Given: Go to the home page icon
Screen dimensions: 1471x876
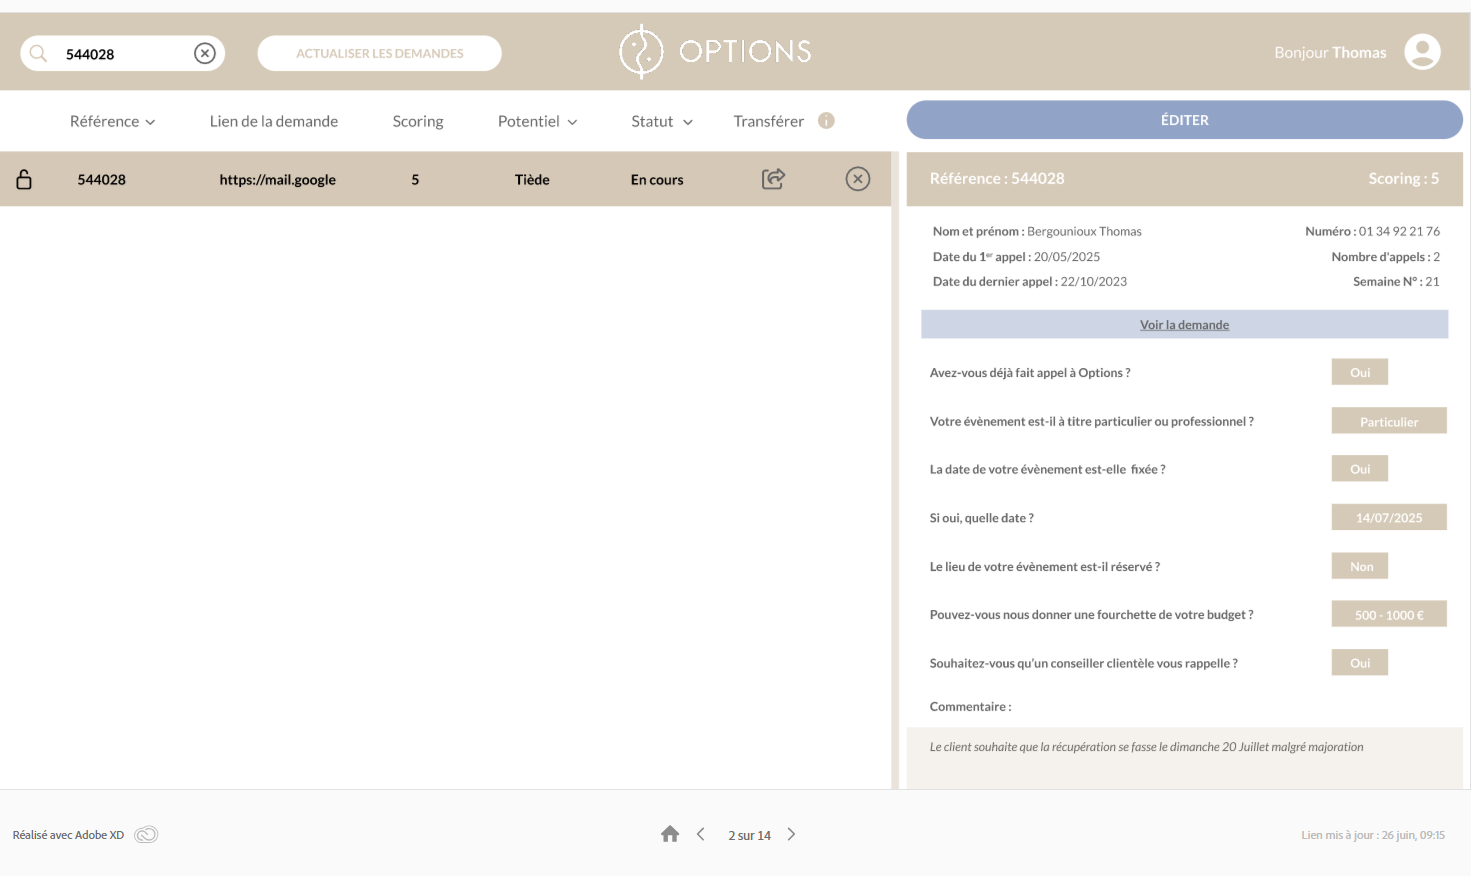Looking at the screenshot, I should pos(670,834).
